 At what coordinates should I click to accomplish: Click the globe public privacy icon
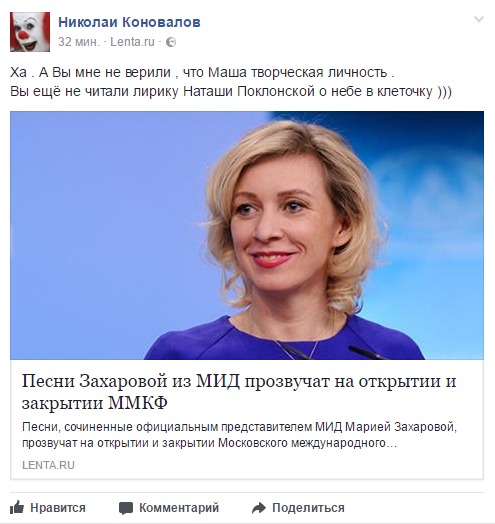pyautogui.click(x=171, y=42)
